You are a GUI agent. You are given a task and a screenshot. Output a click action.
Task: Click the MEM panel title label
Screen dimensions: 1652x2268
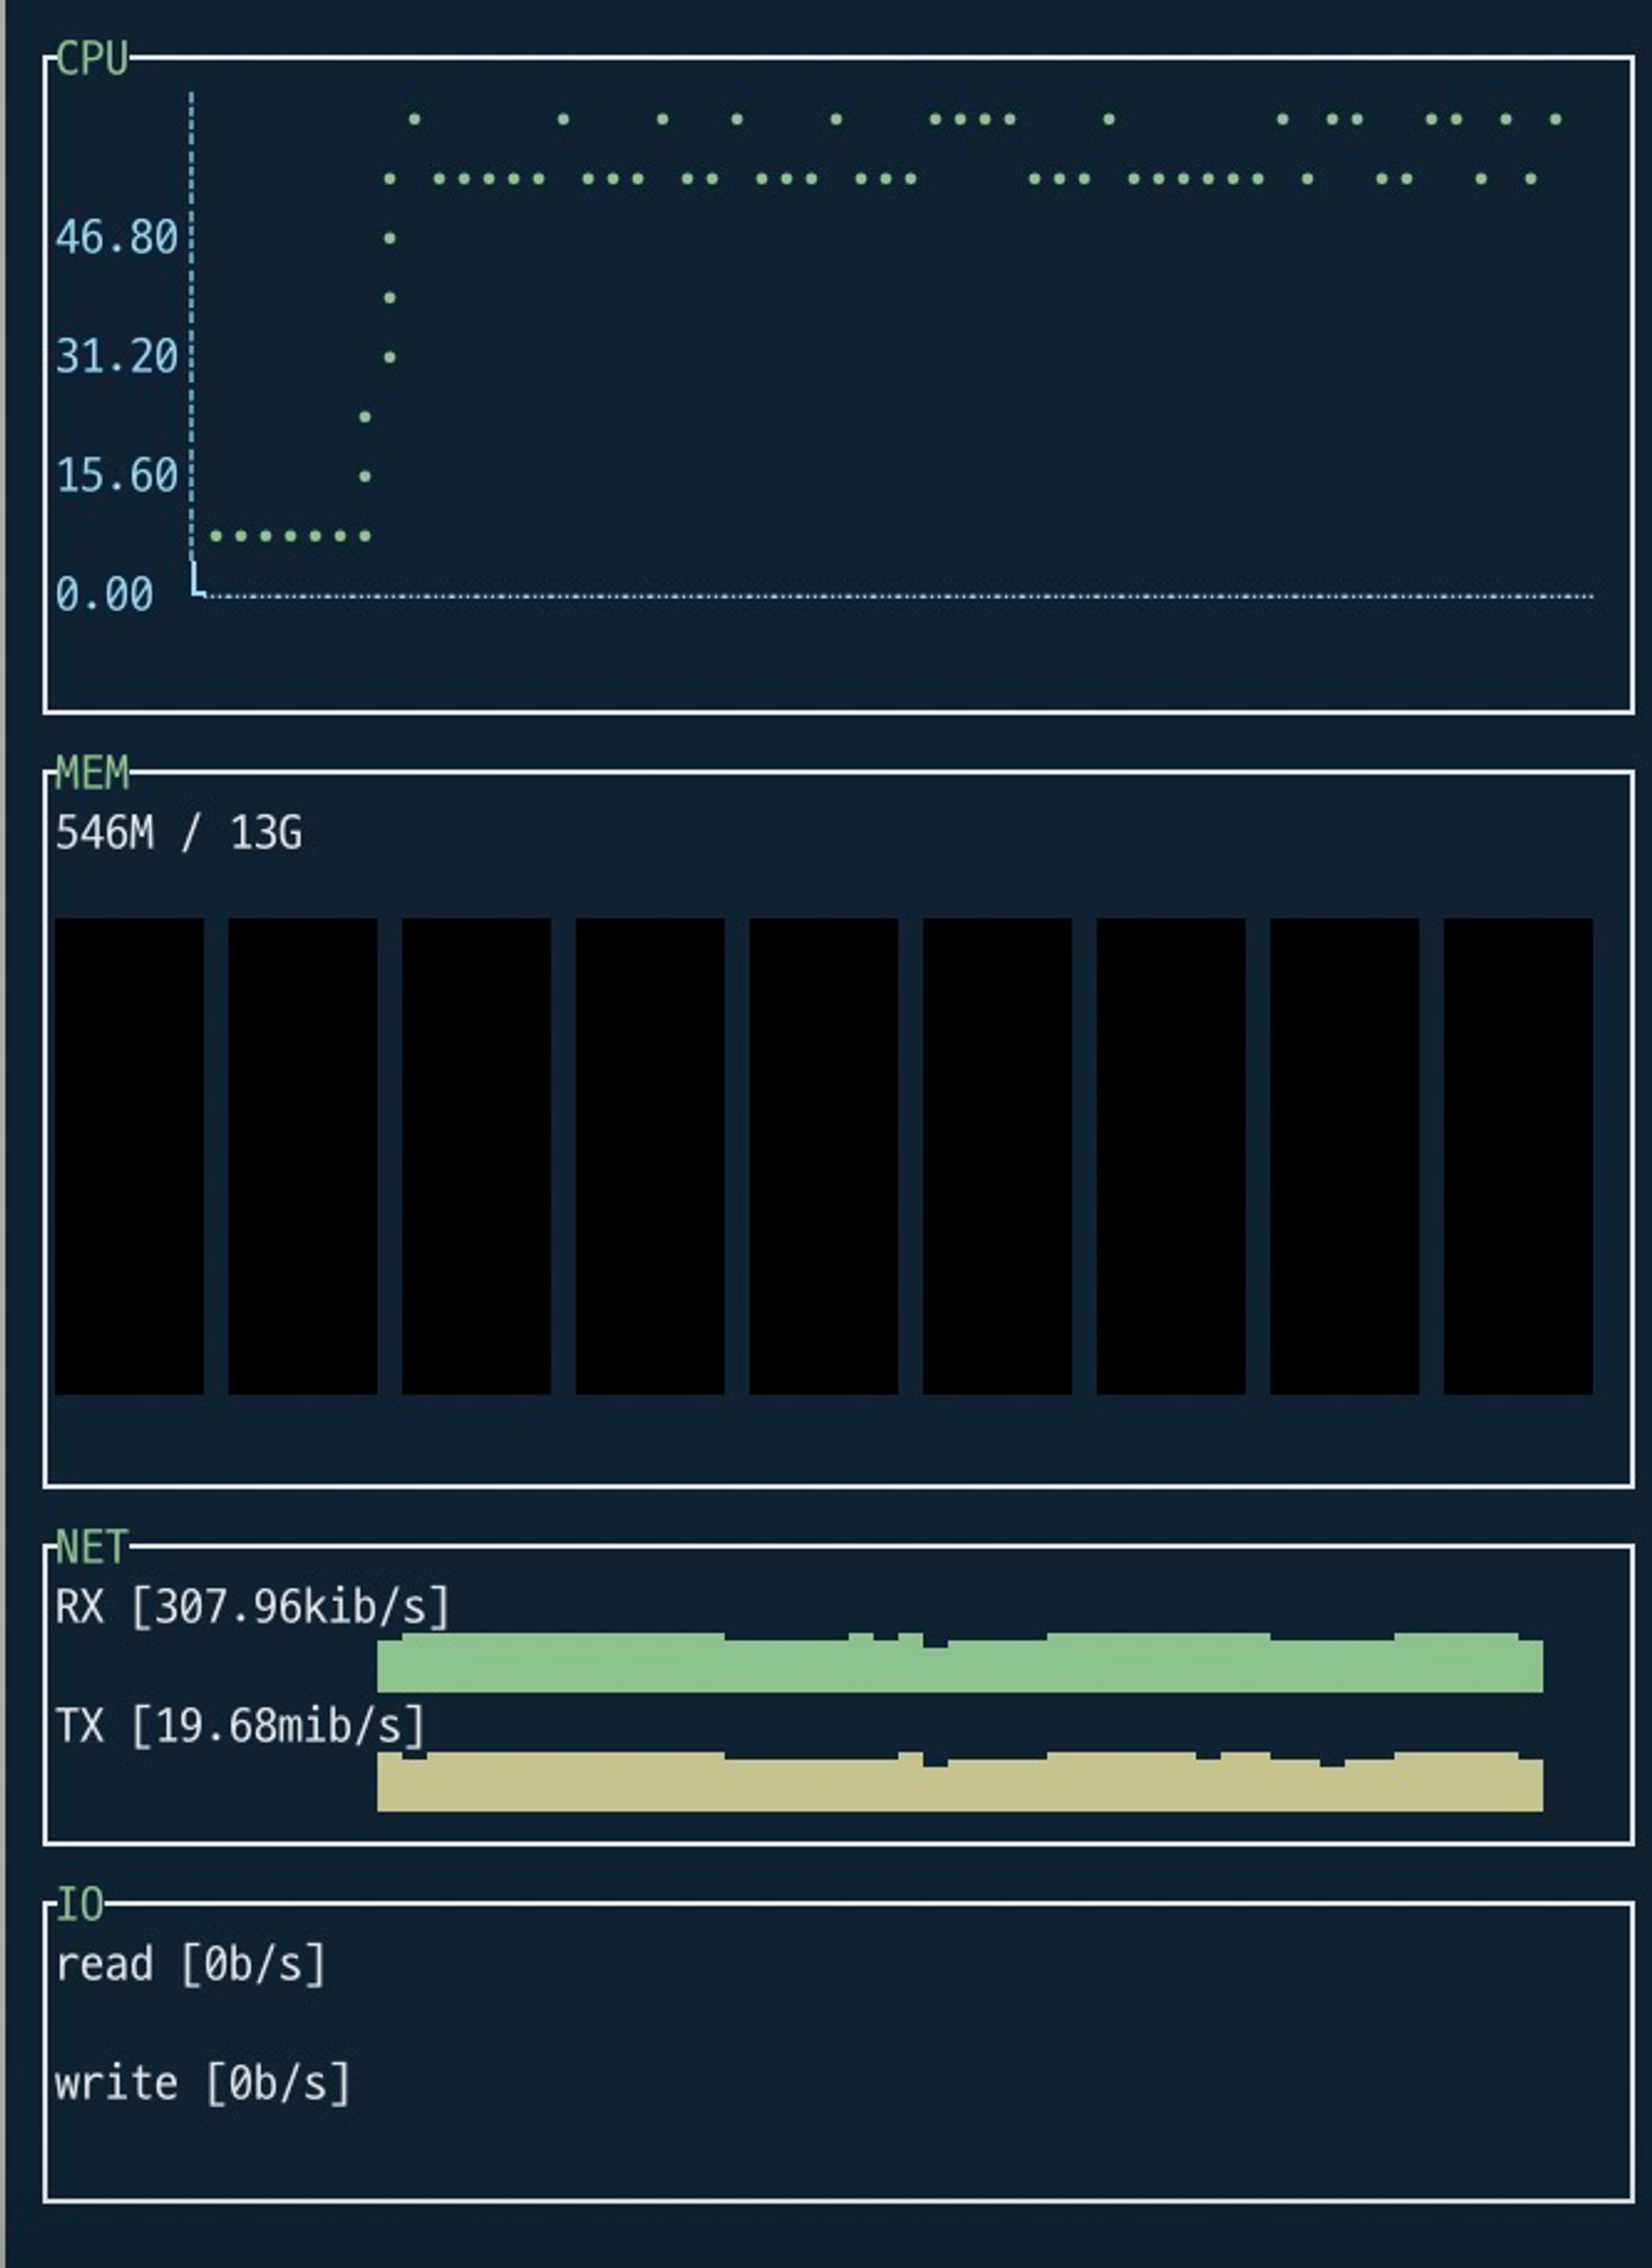(91, 773)
